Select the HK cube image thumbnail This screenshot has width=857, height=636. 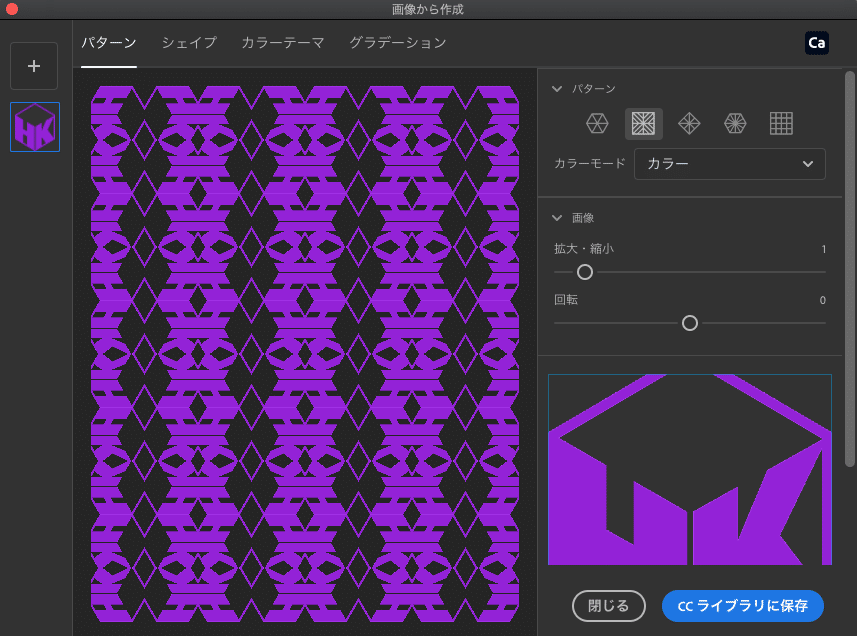[35, 127]
